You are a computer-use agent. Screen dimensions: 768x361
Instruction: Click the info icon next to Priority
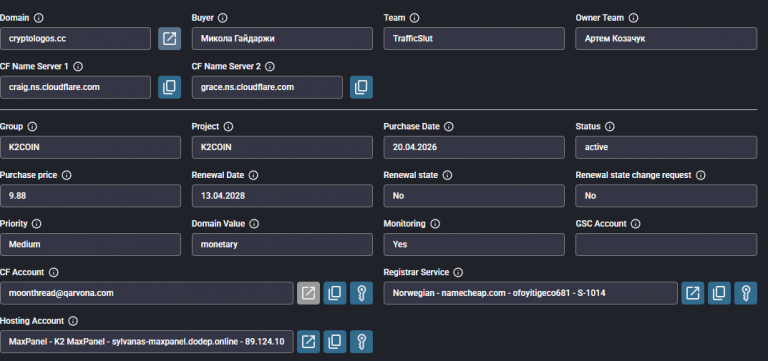(x=37, y=223)
